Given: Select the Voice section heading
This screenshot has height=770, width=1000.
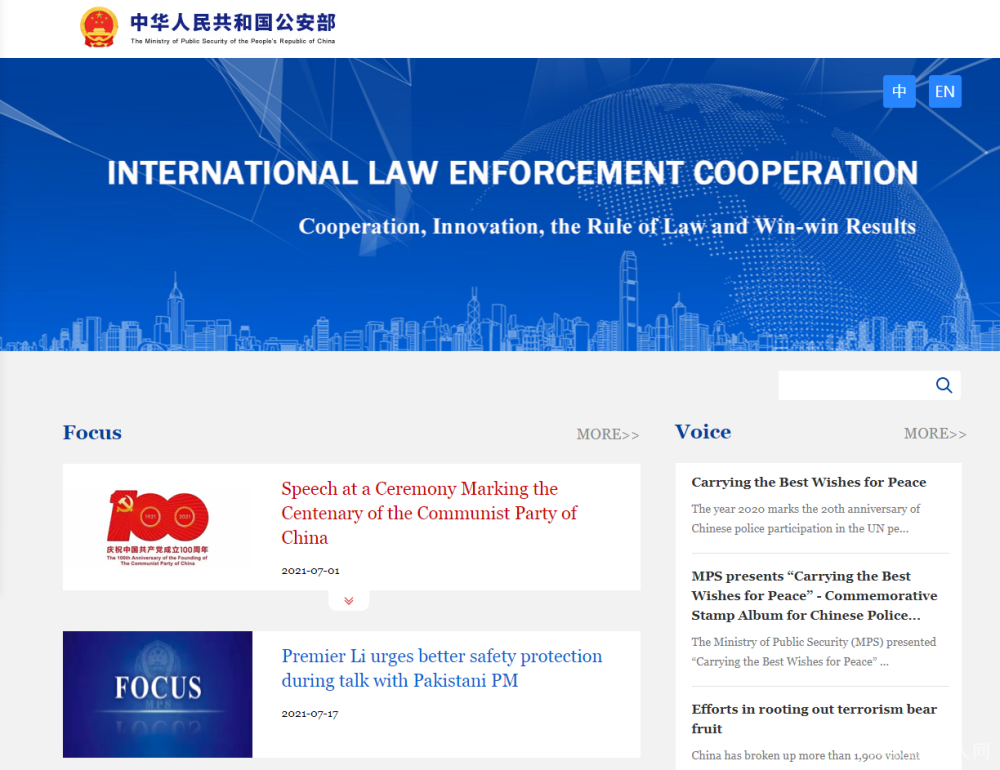Looking at the screenshot, I should [703, 431].
